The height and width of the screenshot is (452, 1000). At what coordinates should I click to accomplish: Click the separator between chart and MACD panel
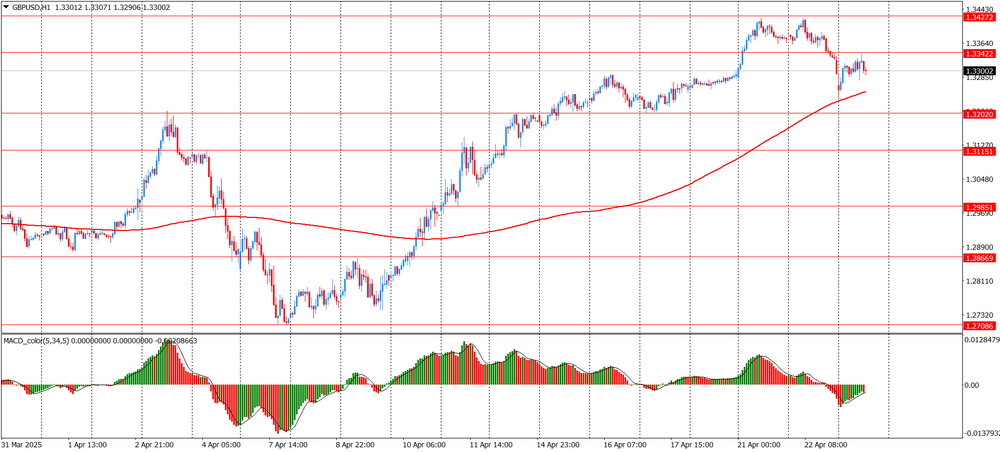[480, 333]
